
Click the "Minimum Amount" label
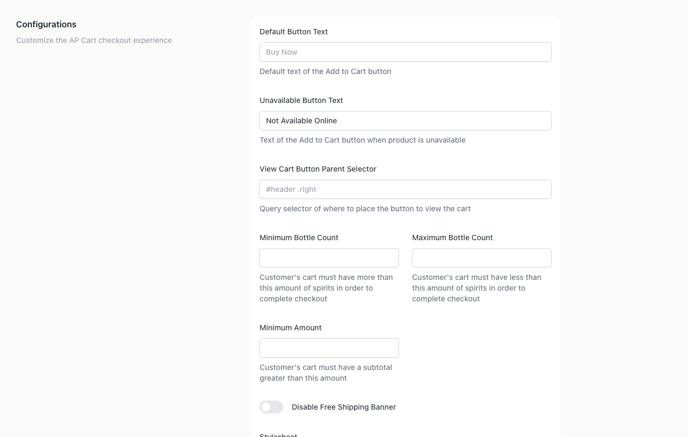(290, 328)
